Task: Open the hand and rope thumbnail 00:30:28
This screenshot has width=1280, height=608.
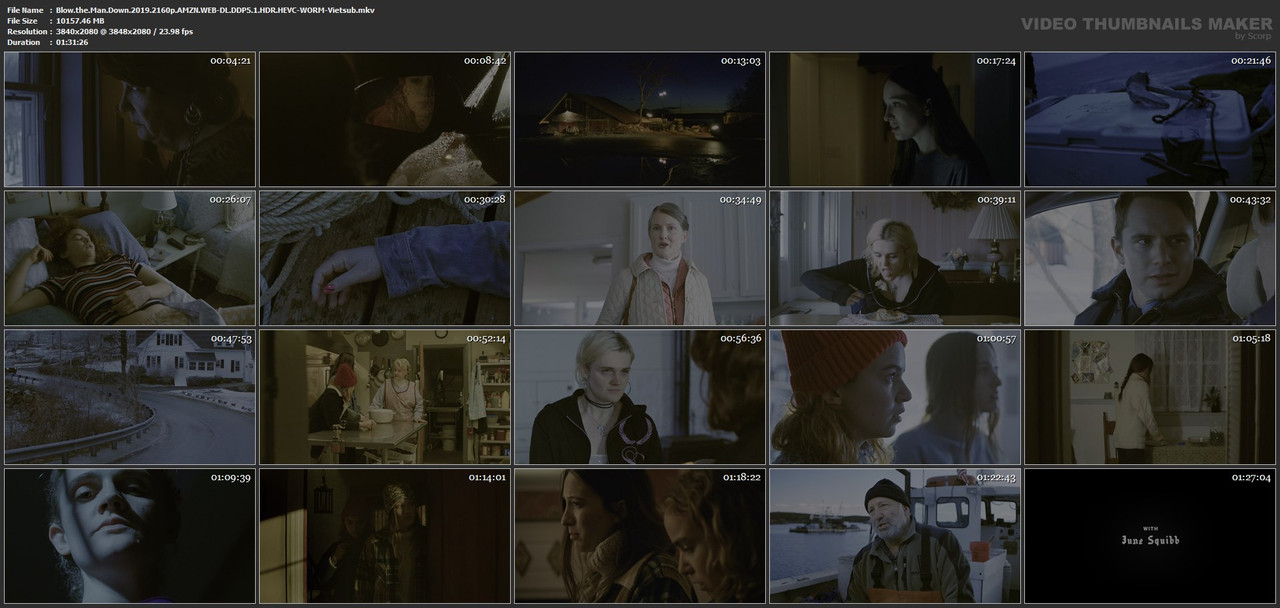Action: [385, 258]
